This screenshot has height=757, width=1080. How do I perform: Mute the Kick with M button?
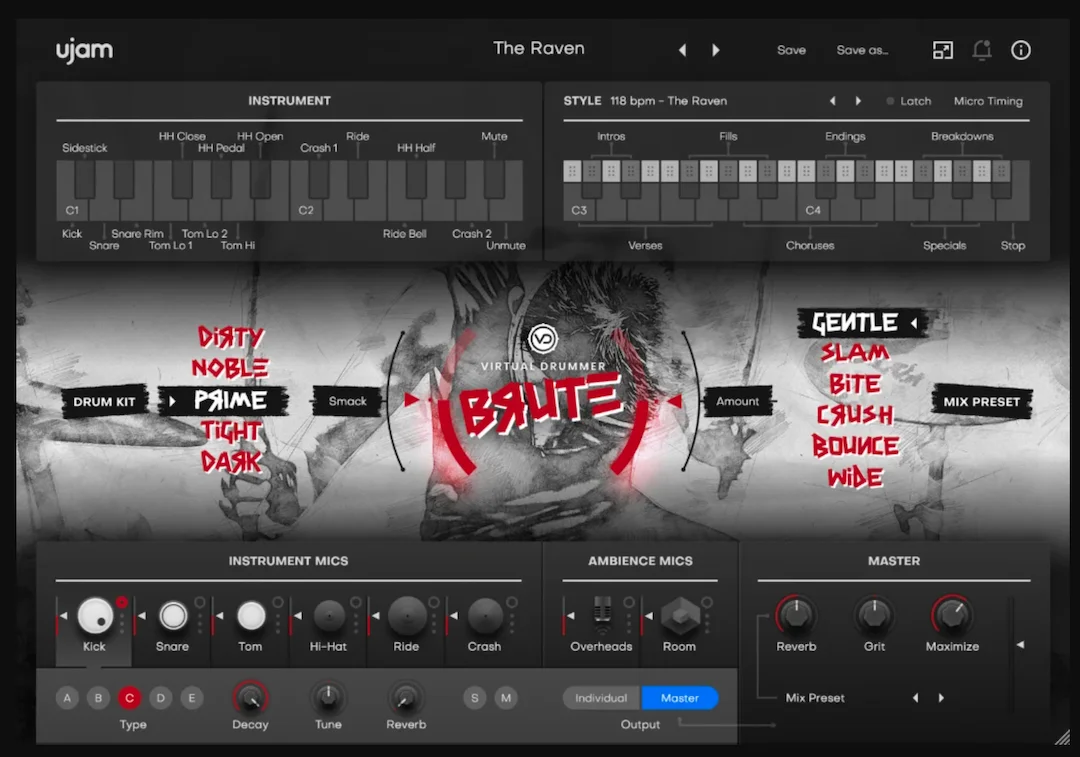pos(506,698)
